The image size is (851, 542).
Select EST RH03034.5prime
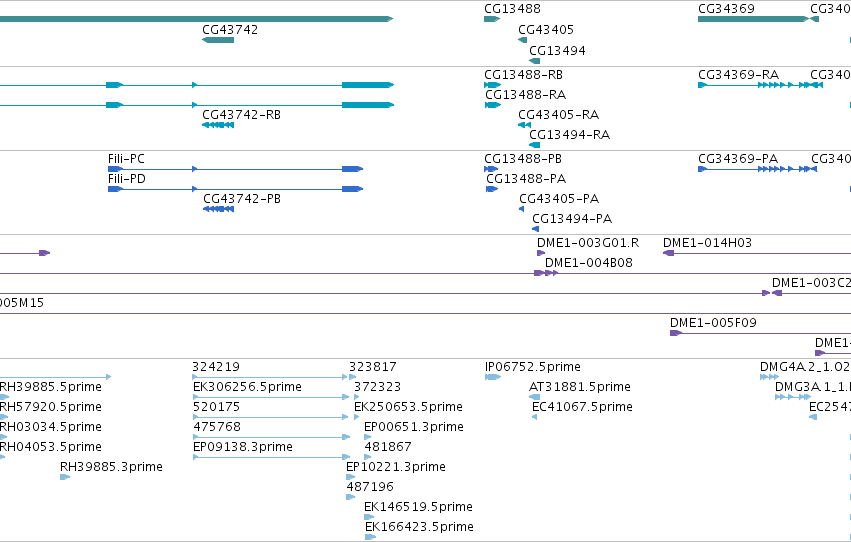point(3,437)
